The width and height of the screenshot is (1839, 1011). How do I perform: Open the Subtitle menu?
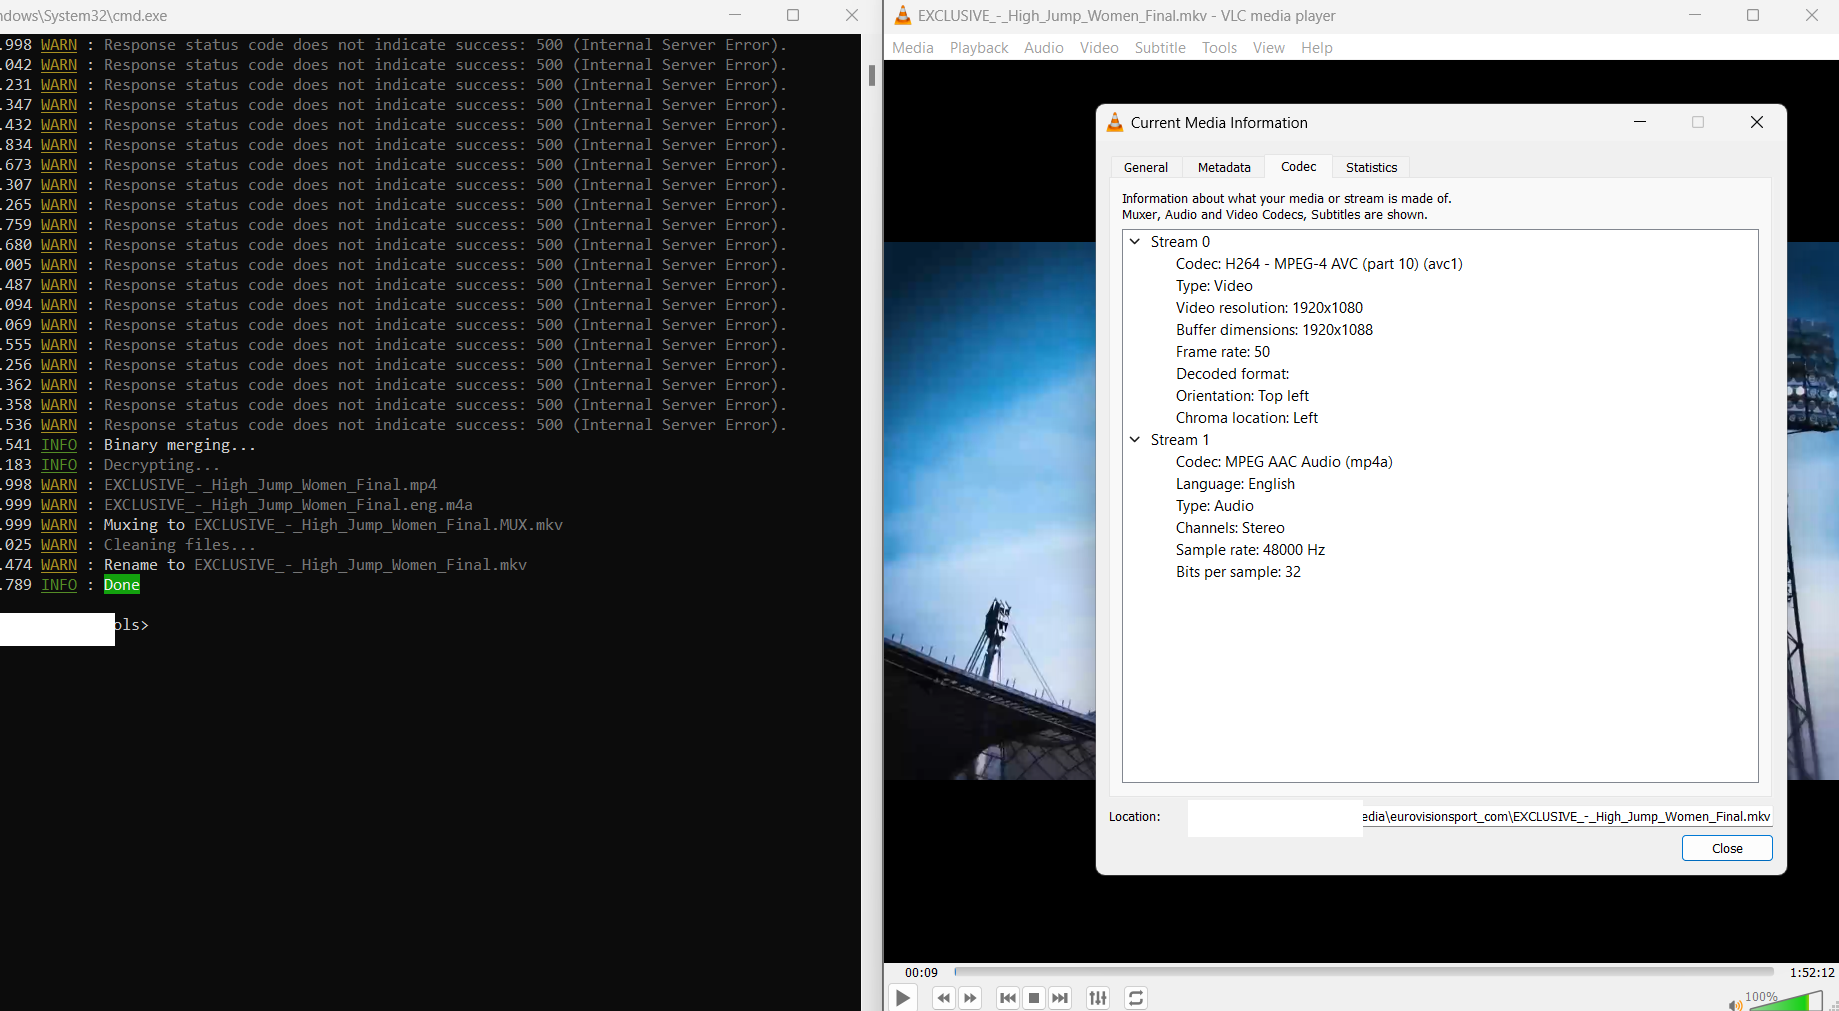click(x=1159, y=48)
